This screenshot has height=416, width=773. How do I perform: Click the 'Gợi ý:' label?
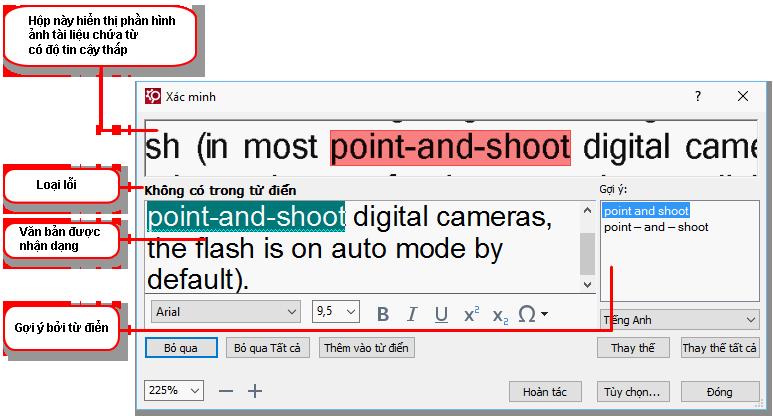click(x=613, y=189)
